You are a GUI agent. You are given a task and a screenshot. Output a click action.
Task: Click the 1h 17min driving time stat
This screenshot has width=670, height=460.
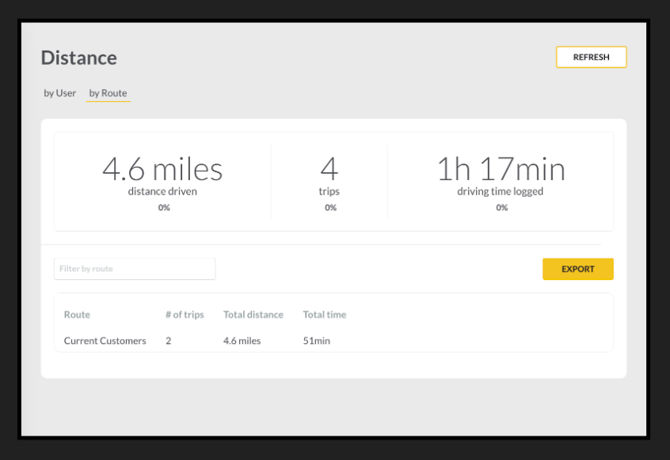point(501,169)
